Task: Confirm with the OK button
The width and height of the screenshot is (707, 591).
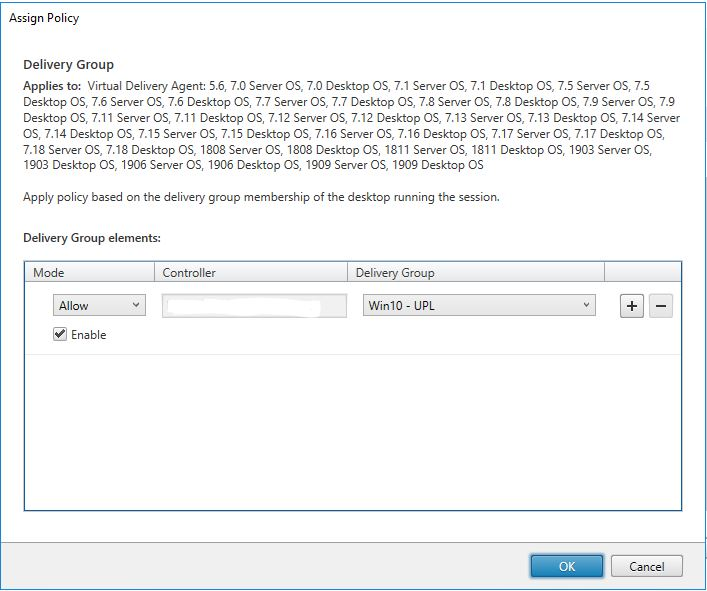Action: (567, 566)
